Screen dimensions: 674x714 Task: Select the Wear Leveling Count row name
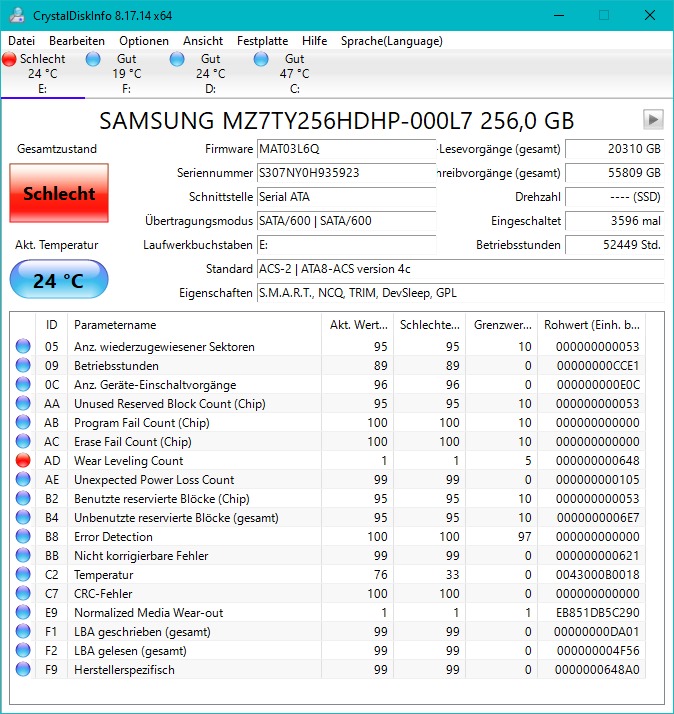(x=128, y=461)
